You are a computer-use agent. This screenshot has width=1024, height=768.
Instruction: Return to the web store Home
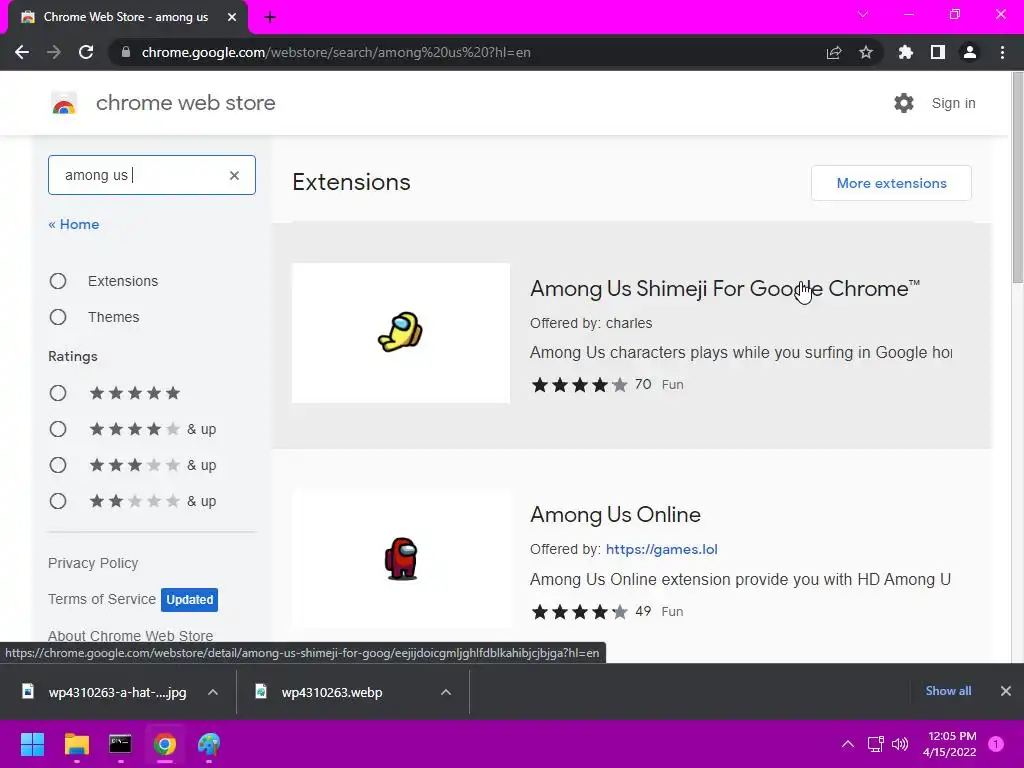click(x=74, y=225)
